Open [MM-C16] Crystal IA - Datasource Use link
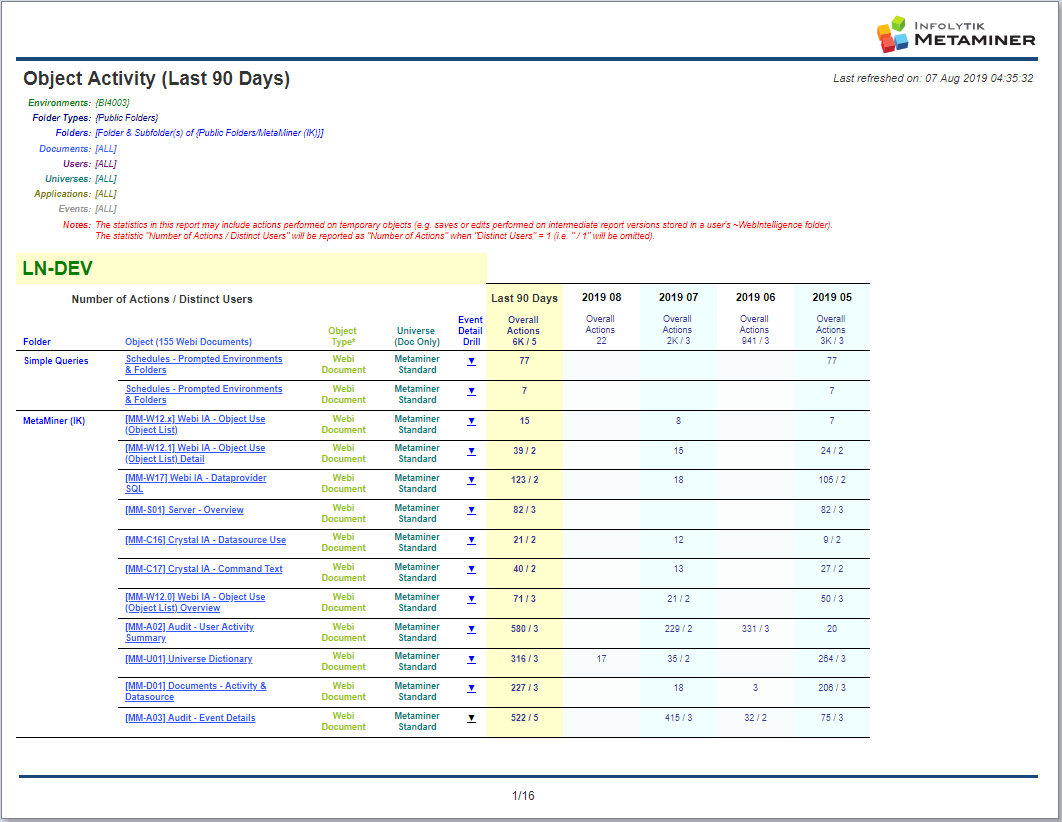This screenshot has height=822, width=1062. coord(205,540)
